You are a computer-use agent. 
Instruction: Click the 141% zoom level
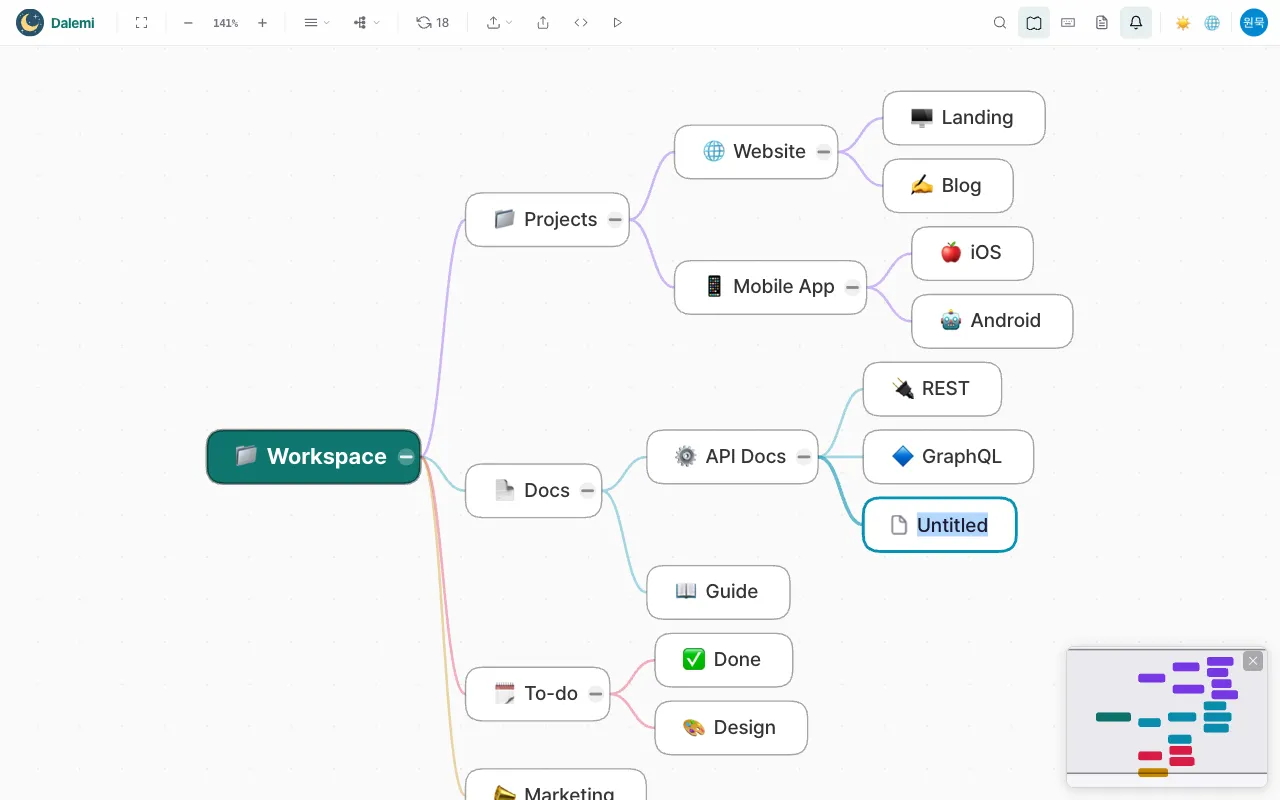pos(225,23)
